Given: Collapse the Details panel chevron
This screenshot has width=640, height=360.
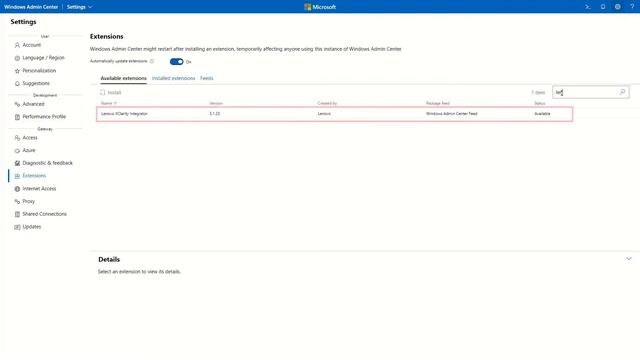Looking at the screenshot, I should (629, 259).
